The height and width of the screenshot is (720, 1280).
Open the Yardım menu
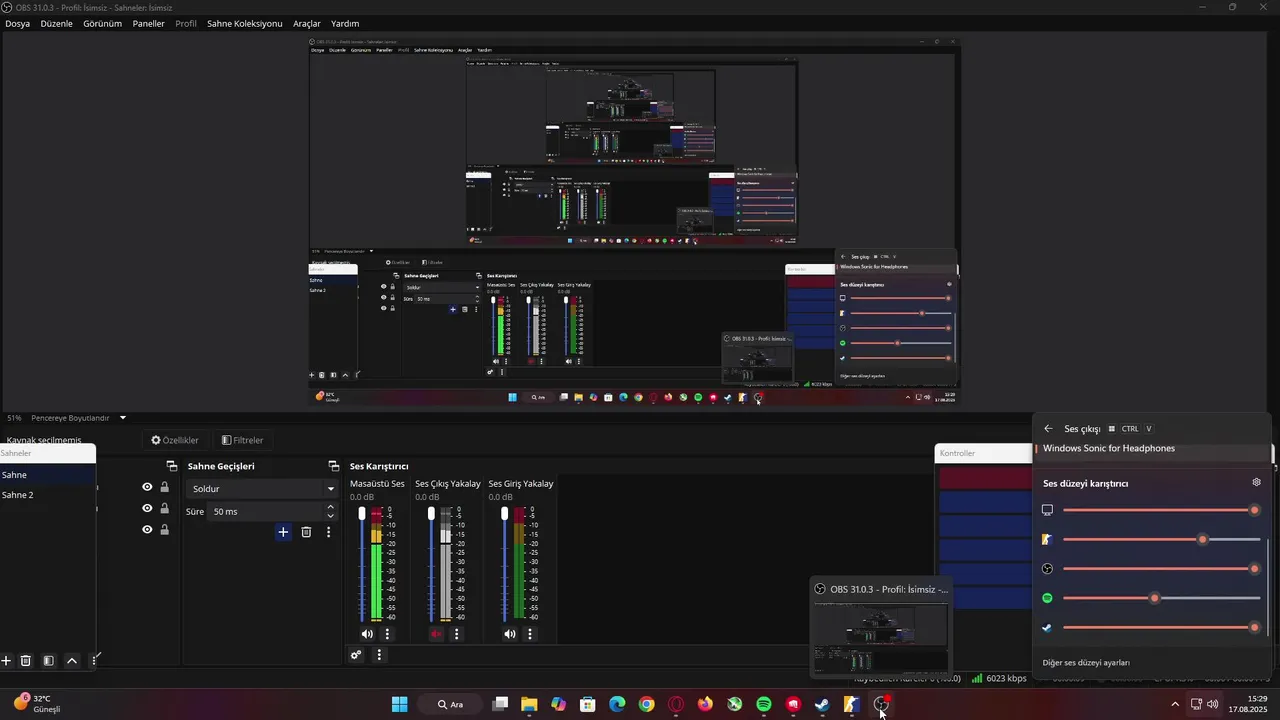click(345, 23)
